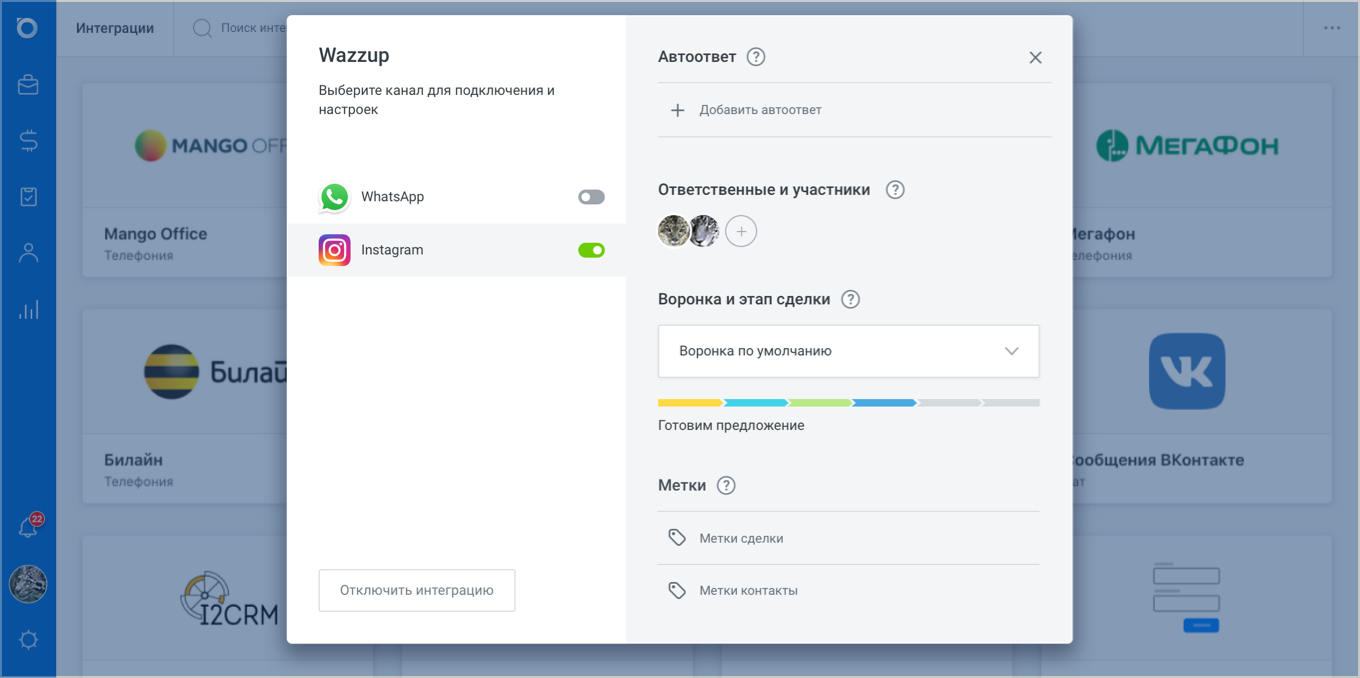Open the tasks checklist icon in sidebar

pyautogui.click(x=28, y=197)
